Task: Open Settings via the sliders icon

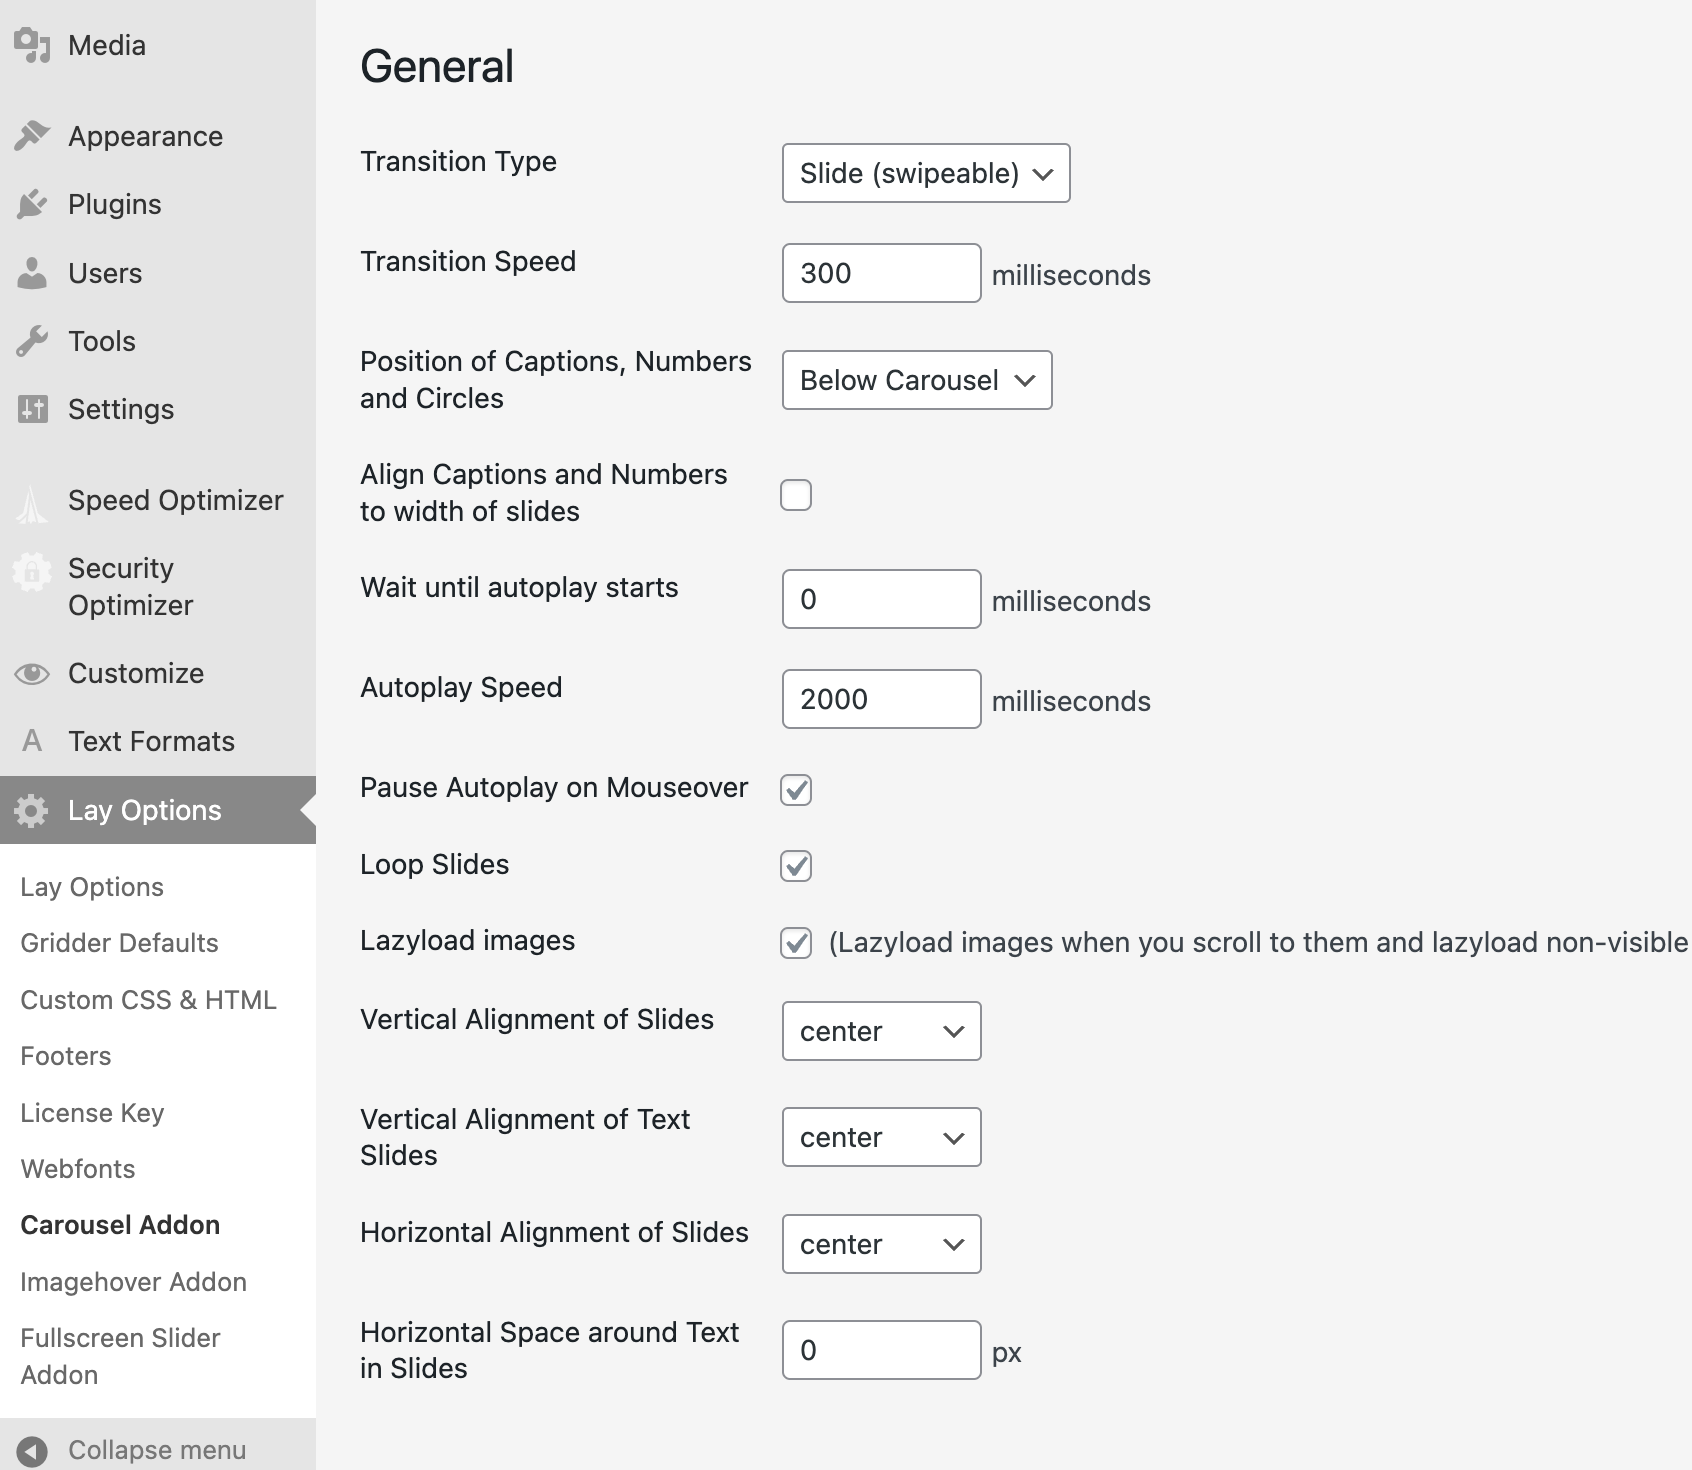Action: 32,408
